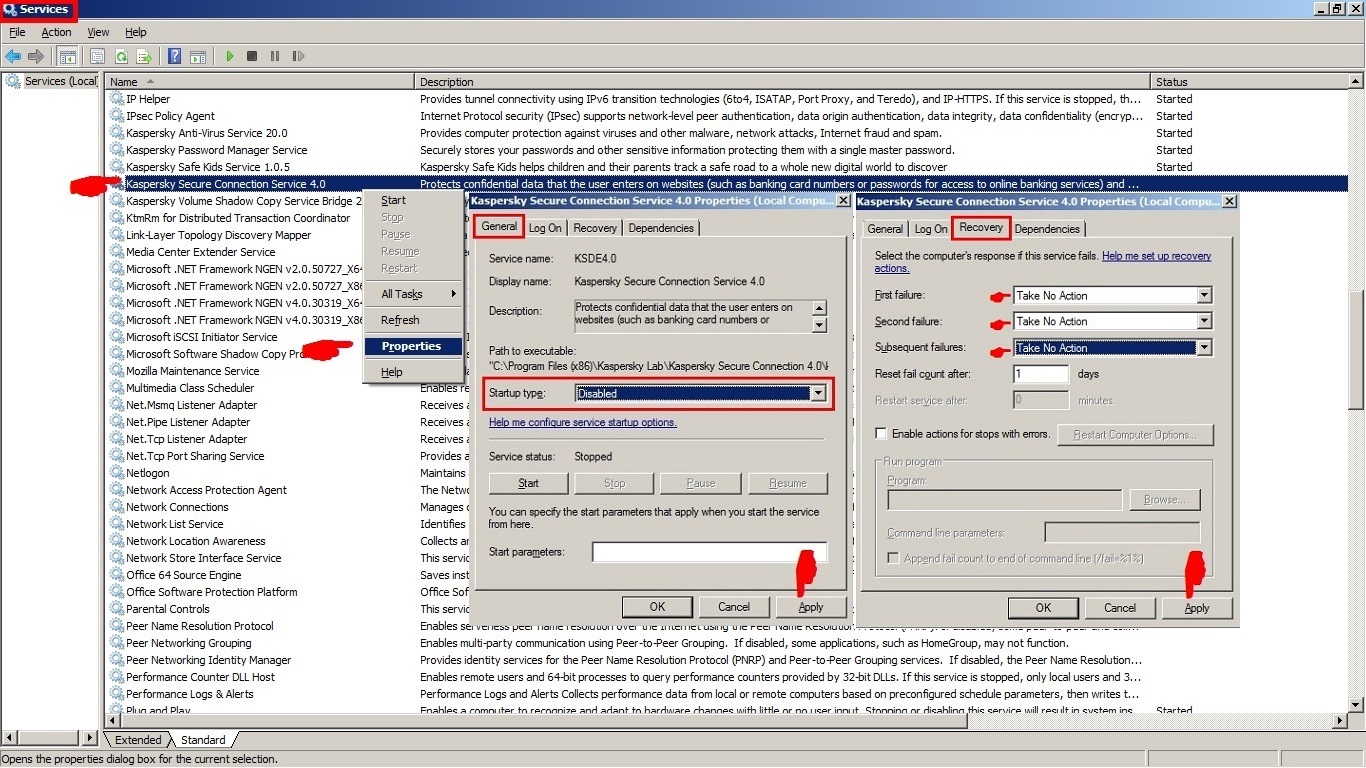Click the Start parameters text field
This screenshot has width=1366, height=768.
(x=709, y=551)
